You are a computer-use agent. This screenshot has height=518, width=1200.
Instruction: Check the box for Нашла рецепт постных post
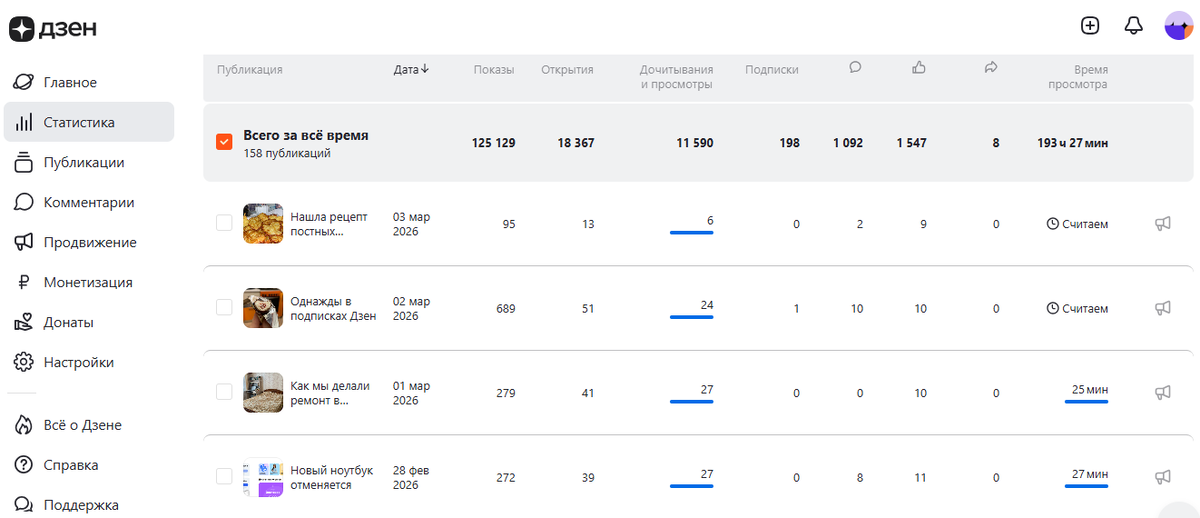click(x=225, y=224)
